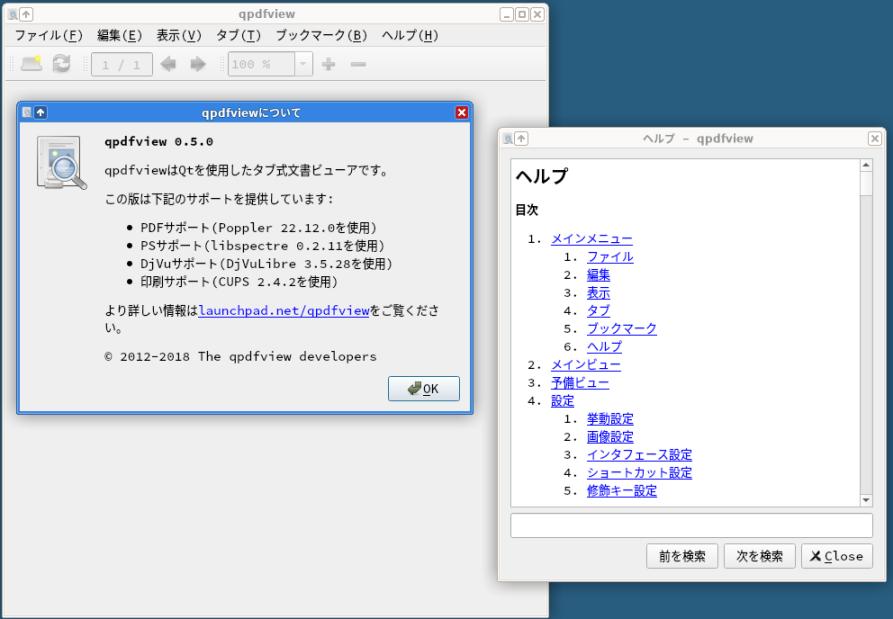The image size is (893, 619).
Task: Click the shade arrow in main qpdfview titlebar
Action: 26,14
